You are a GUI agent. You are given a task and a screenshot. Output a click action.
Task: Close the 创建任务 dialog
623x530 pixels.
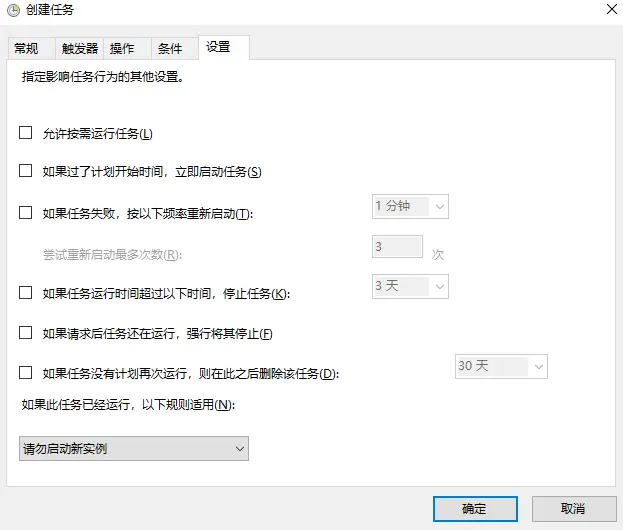612,9
